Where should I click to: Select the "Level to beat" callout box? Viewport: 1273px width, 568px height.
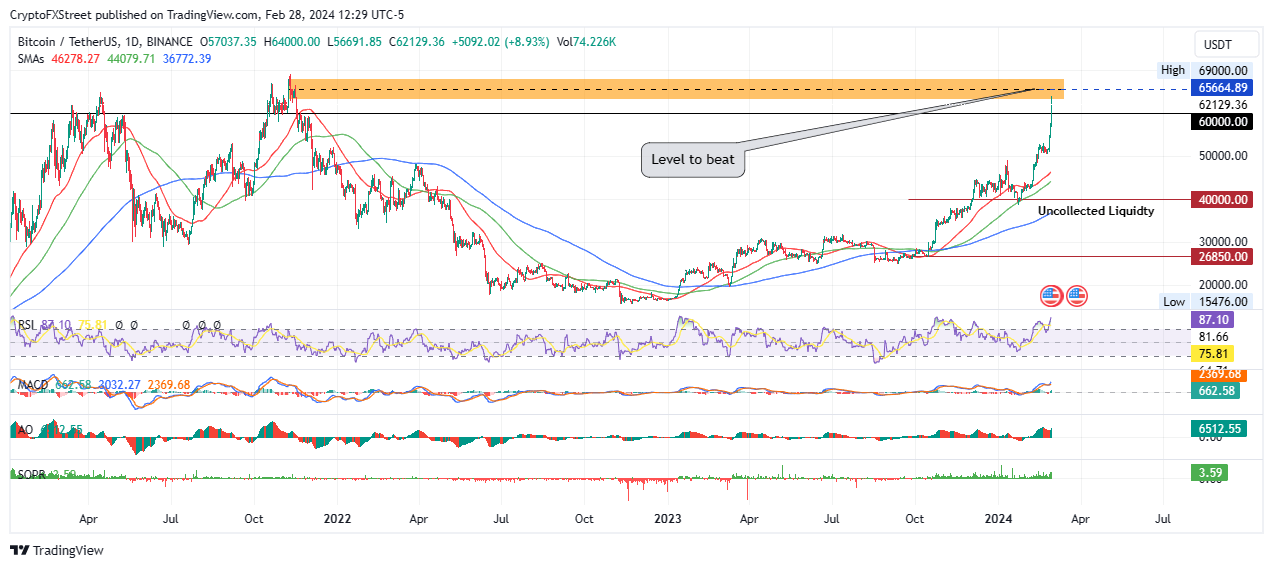click(693, 161)
